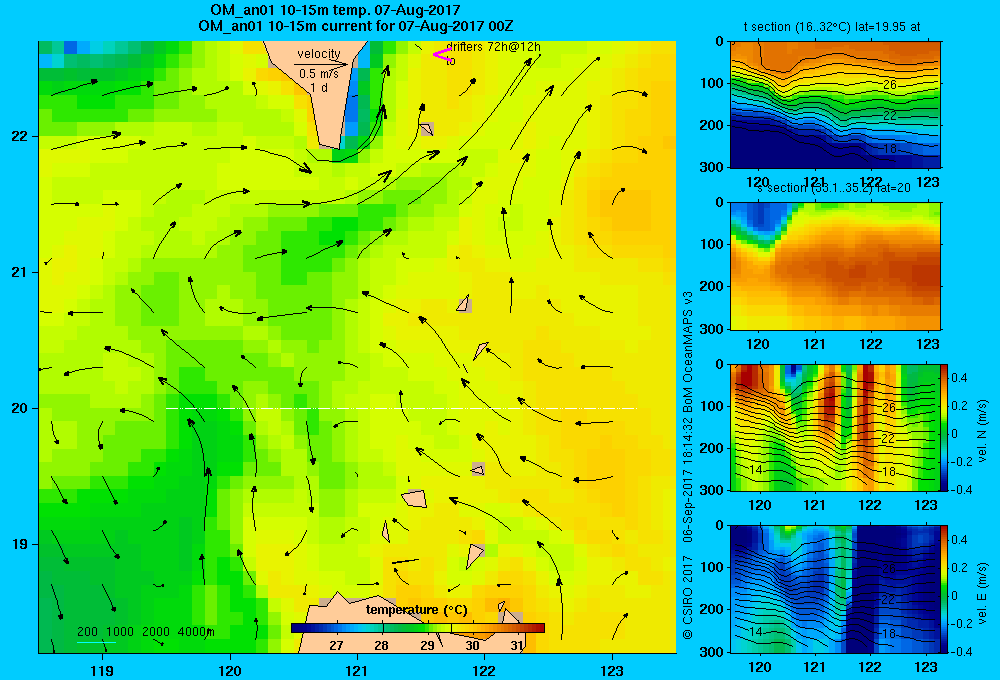The width and height of the screenshot is (1000, 680).
Task: Click the '-0.4' tick on vel. E scale
Action: click(960, 651)
